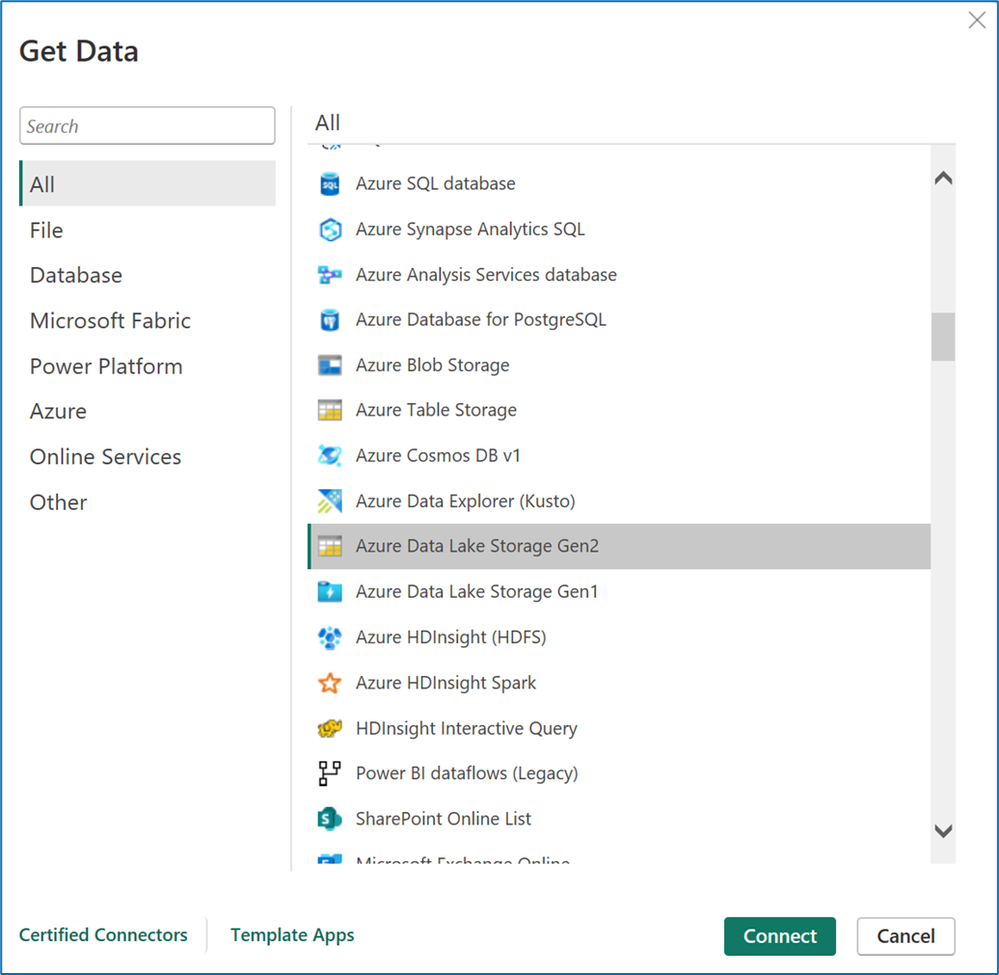Select "Azure Synapse Analytics SQL" connector text
The image size is (999, 975).
pyautogui.click(x=470, y=229)
